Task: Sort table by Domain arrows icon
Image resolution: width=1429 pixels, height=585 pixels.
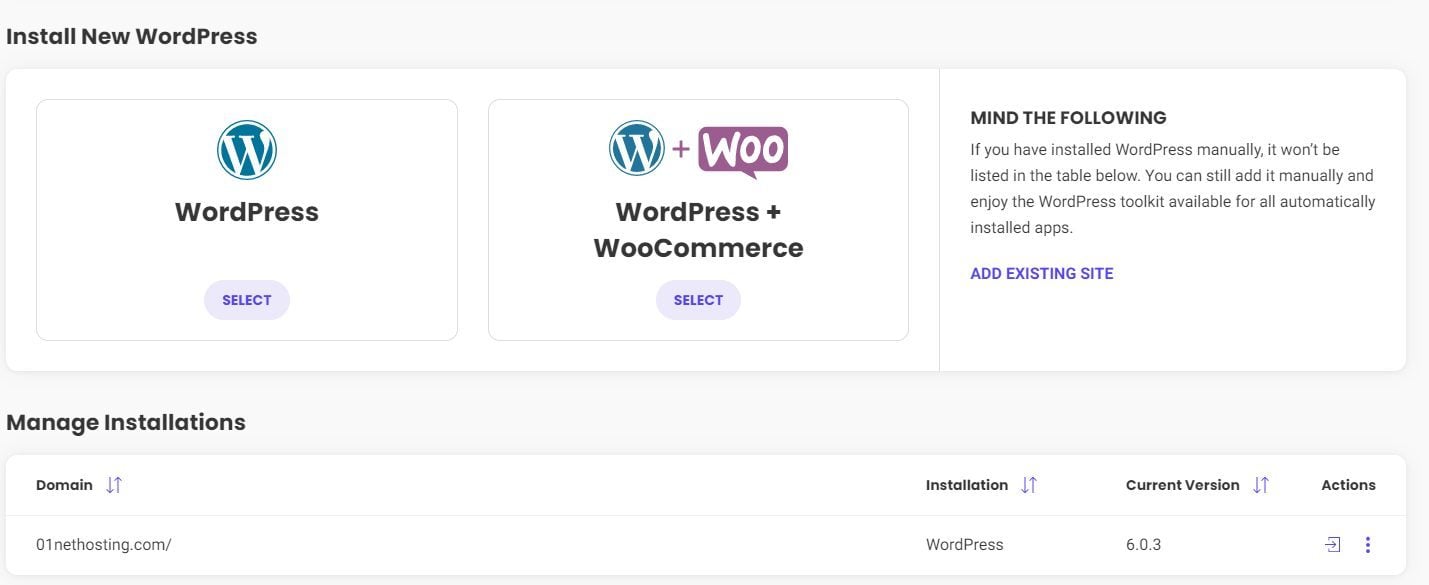Action: [114, 485]
